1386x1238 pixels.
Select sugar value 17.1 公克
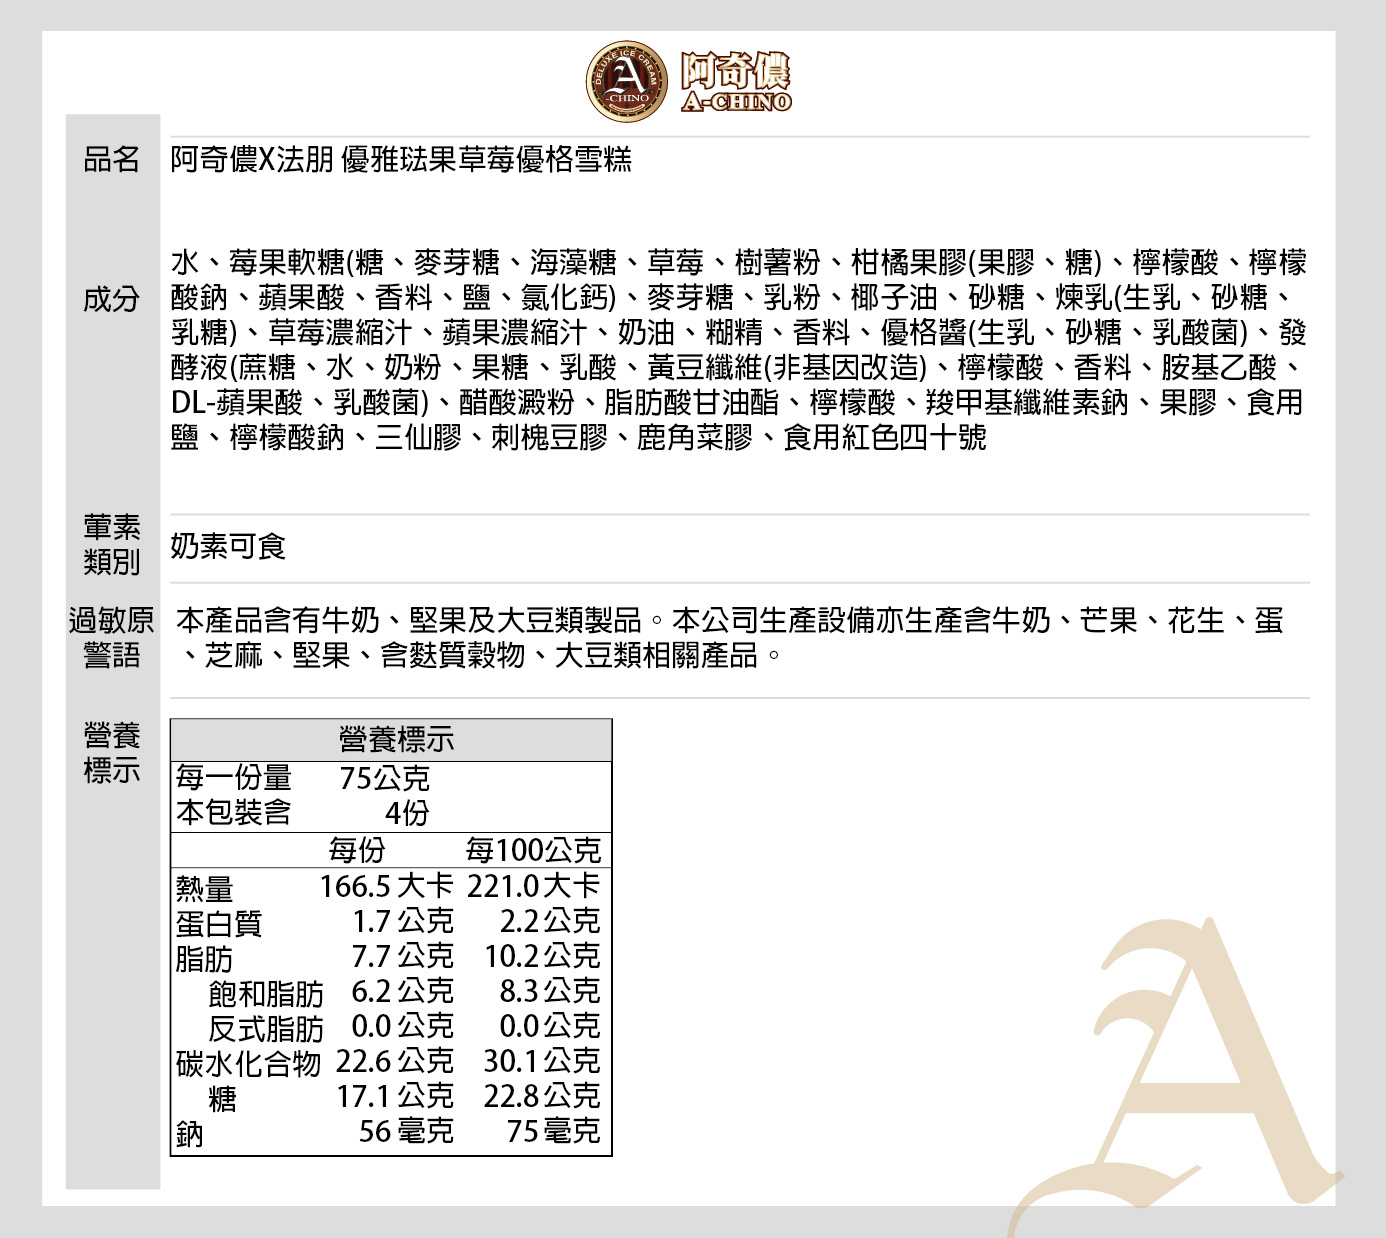[x=395, y=1096]
